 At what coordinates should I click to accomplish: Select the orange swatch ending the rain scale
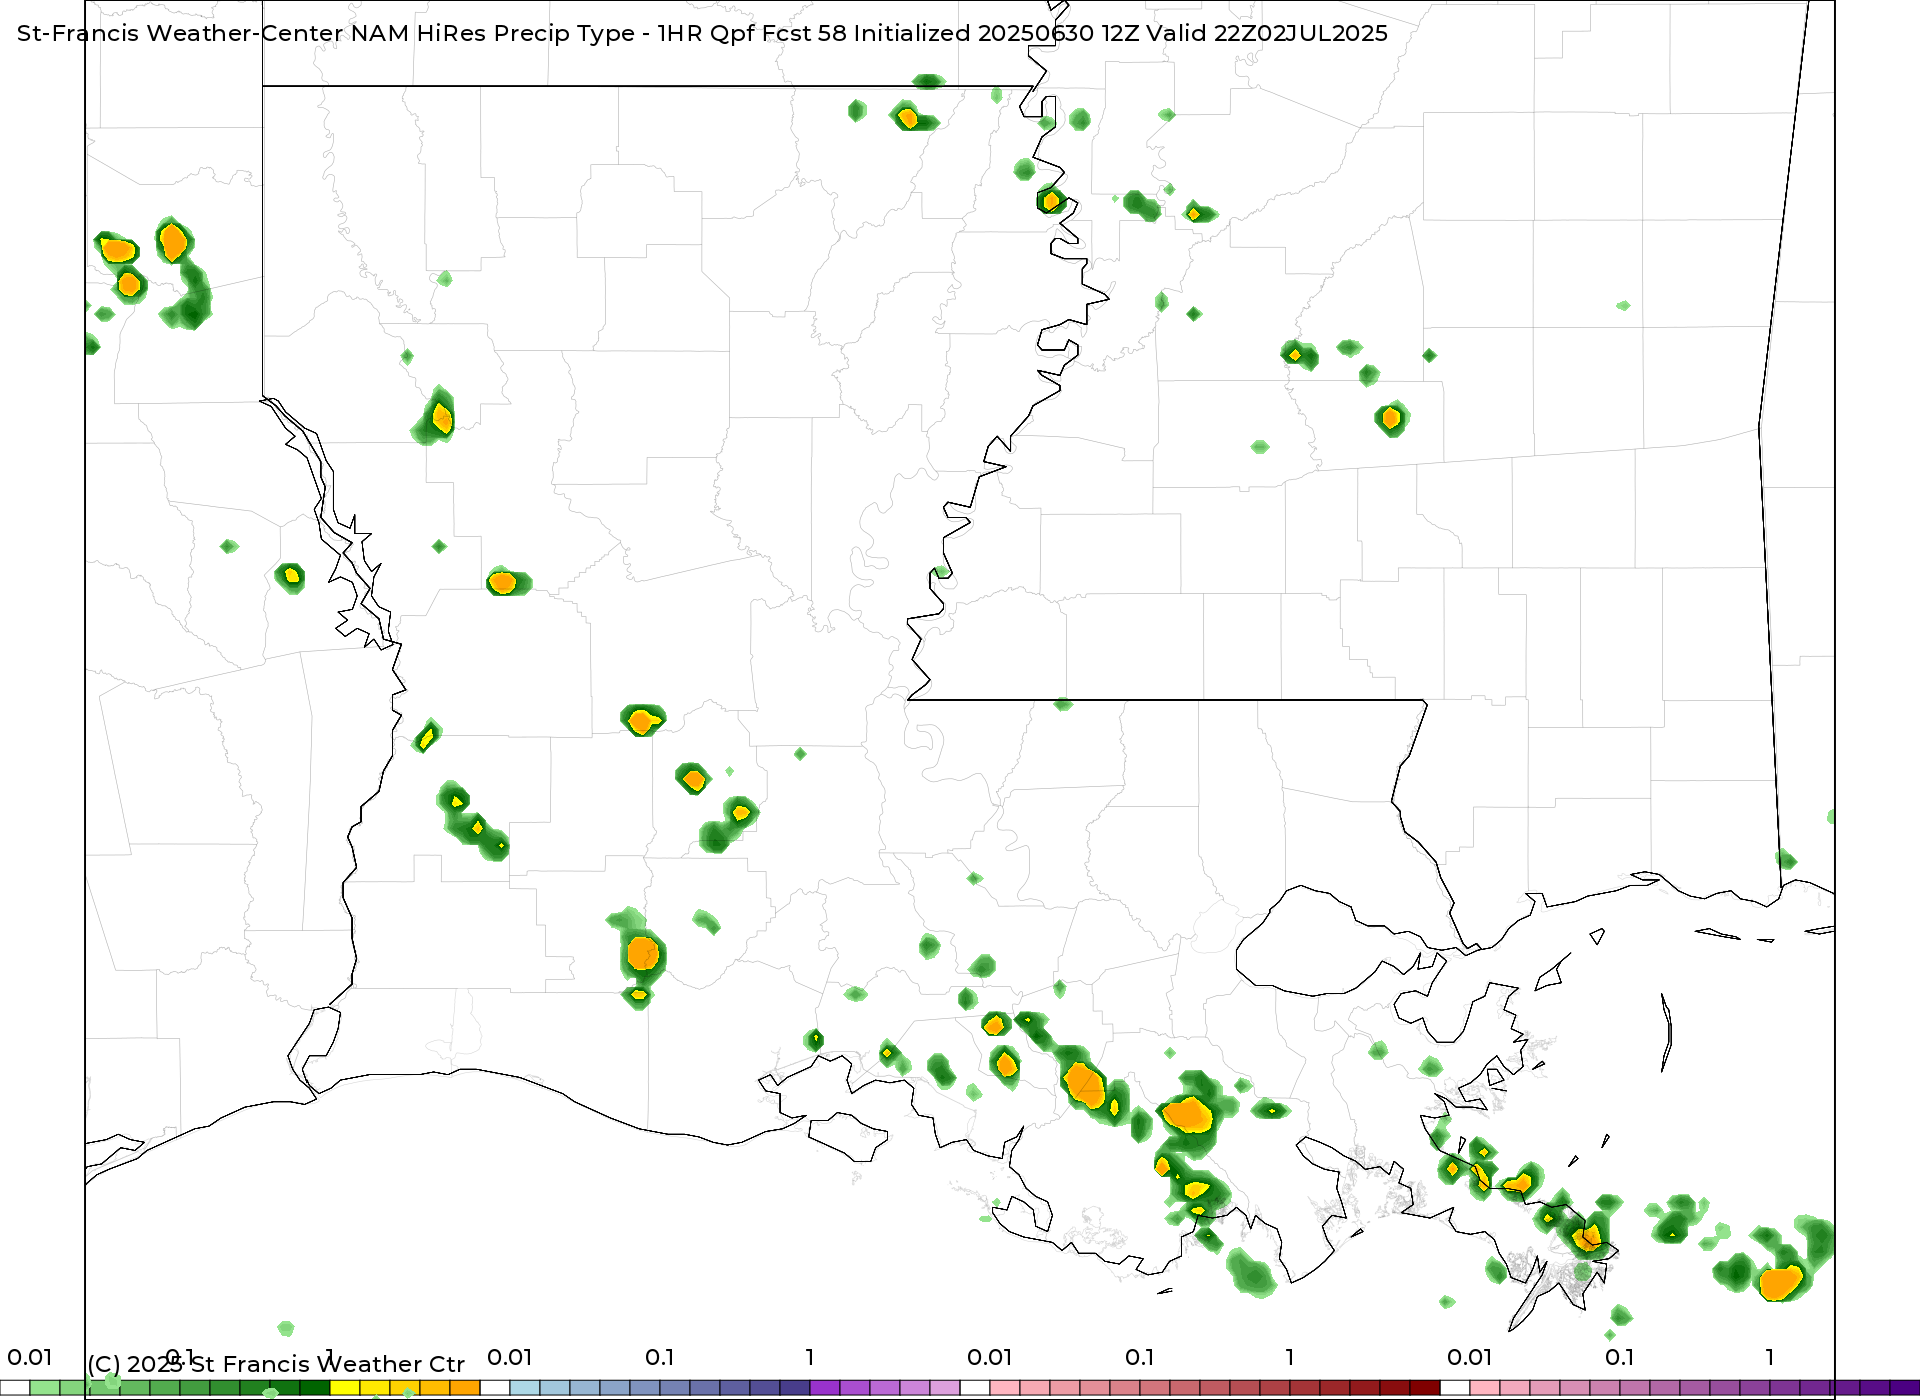(465, 1388)
